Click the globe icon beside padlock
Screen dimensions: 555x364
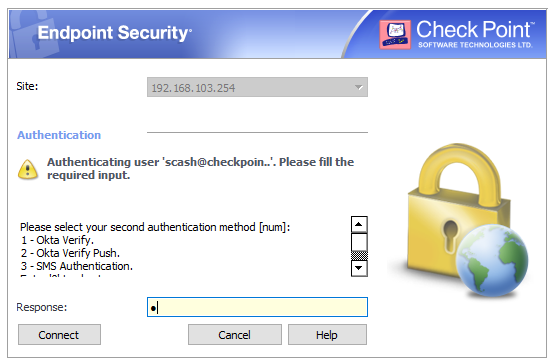click(492, 260)
